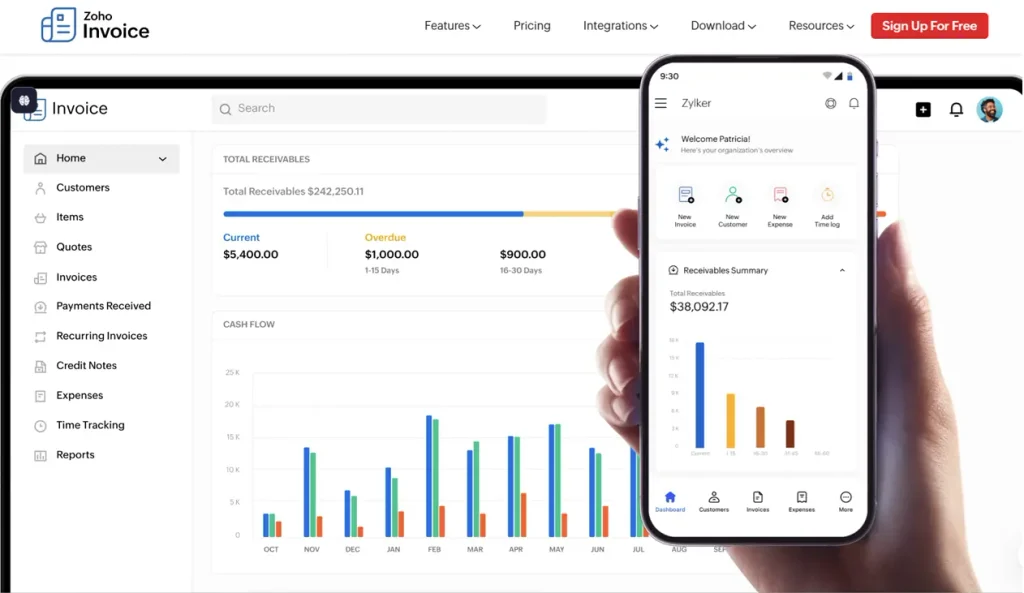Open the Download dropdown
This screenshot has height=593, width=1024.
[x=724, y=25]
